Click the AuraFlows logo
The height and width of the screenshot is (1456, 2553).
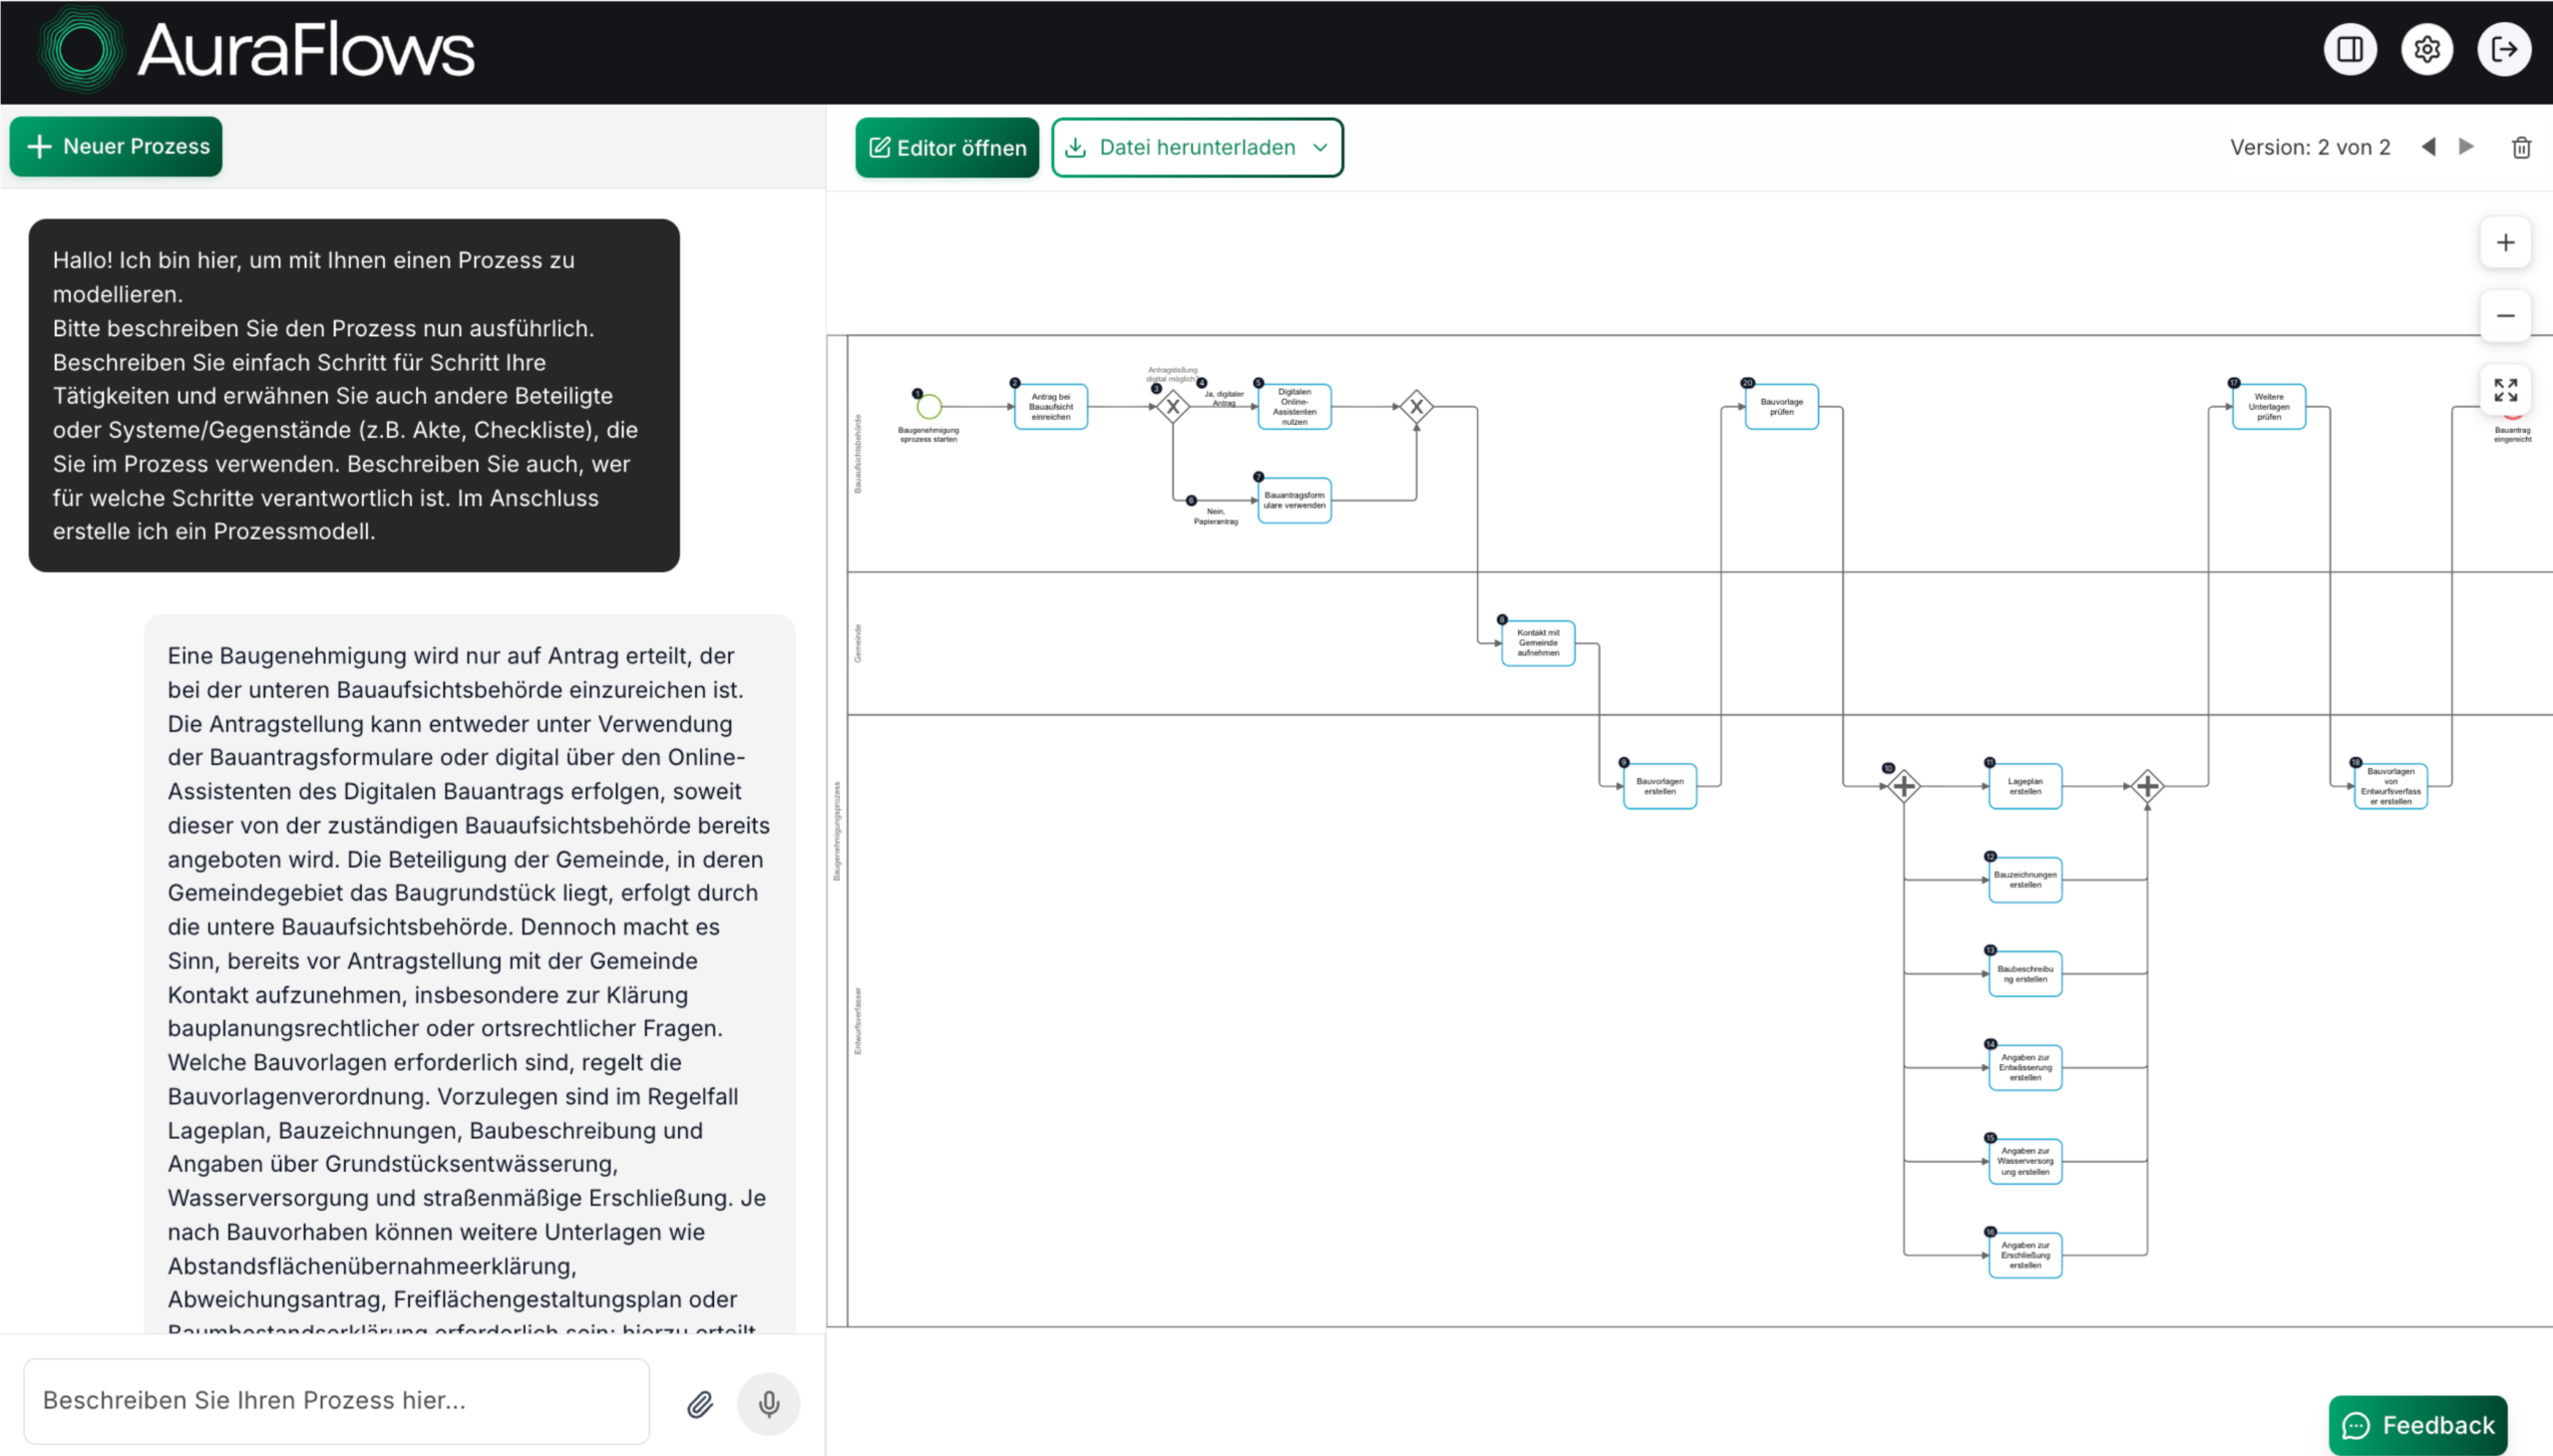[x=256, y=50]
